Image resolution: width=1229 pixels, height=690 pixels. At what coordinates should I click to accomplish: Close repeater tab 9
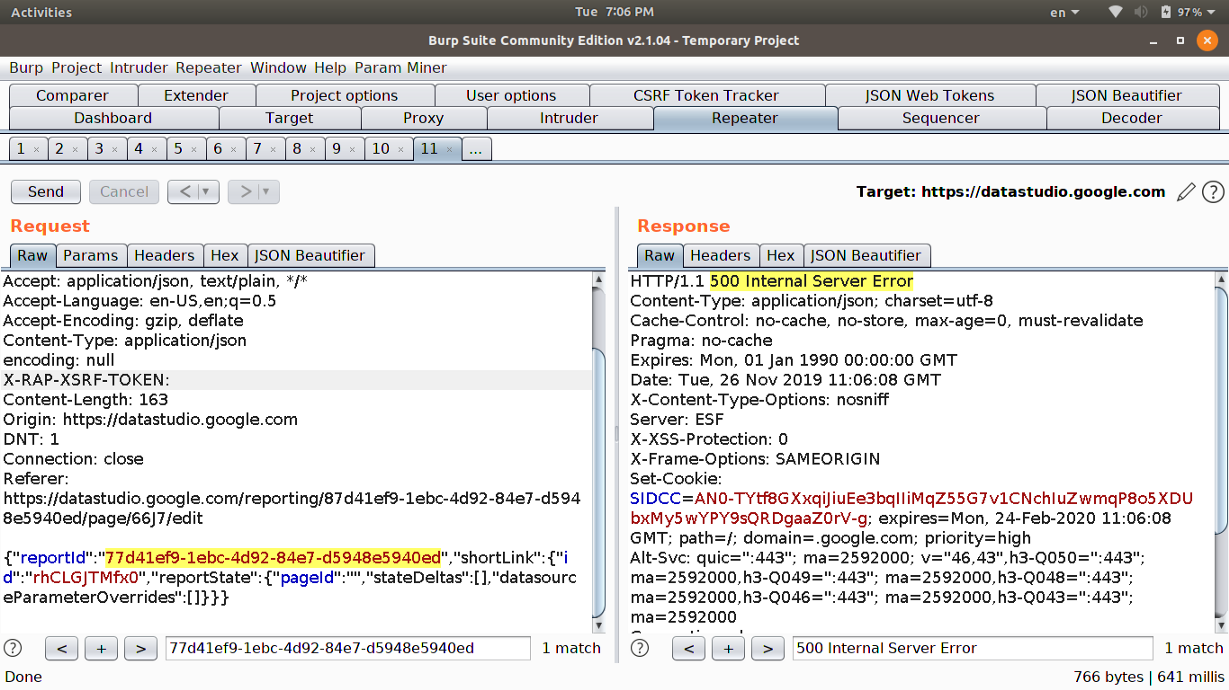352,150
